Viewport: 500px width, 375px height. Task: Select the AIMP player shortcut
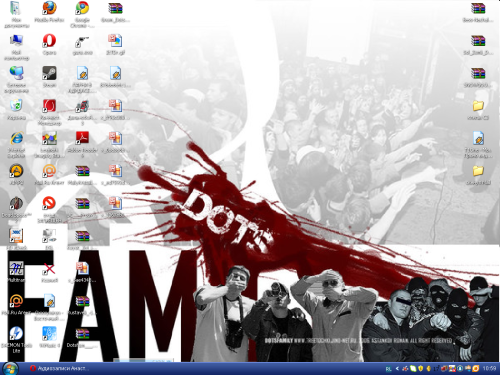(x=16, y=171)
